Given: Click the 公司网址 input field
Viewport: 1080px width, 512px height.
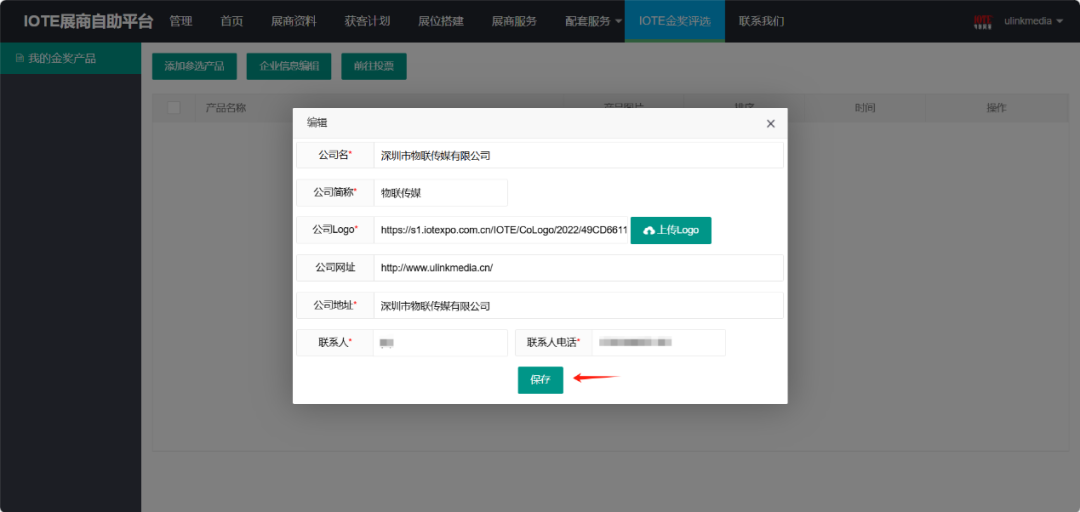Looking at the screenshot, I should [579, 268].
